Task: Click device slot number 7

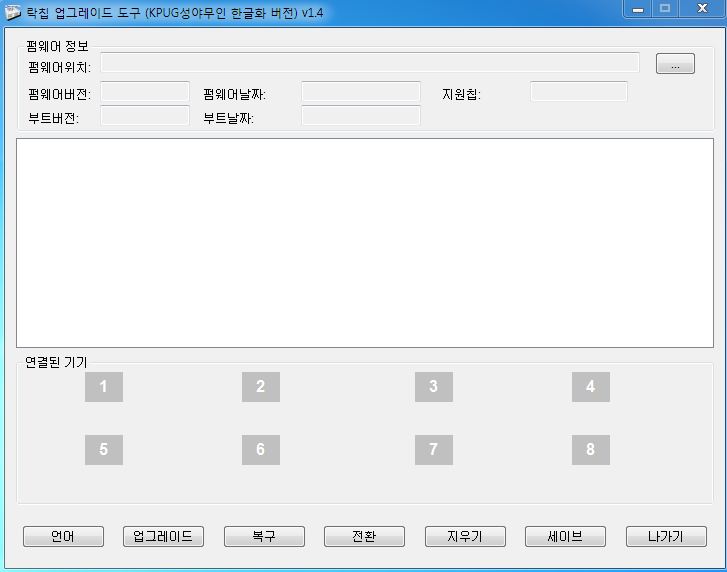Action: 433,450
